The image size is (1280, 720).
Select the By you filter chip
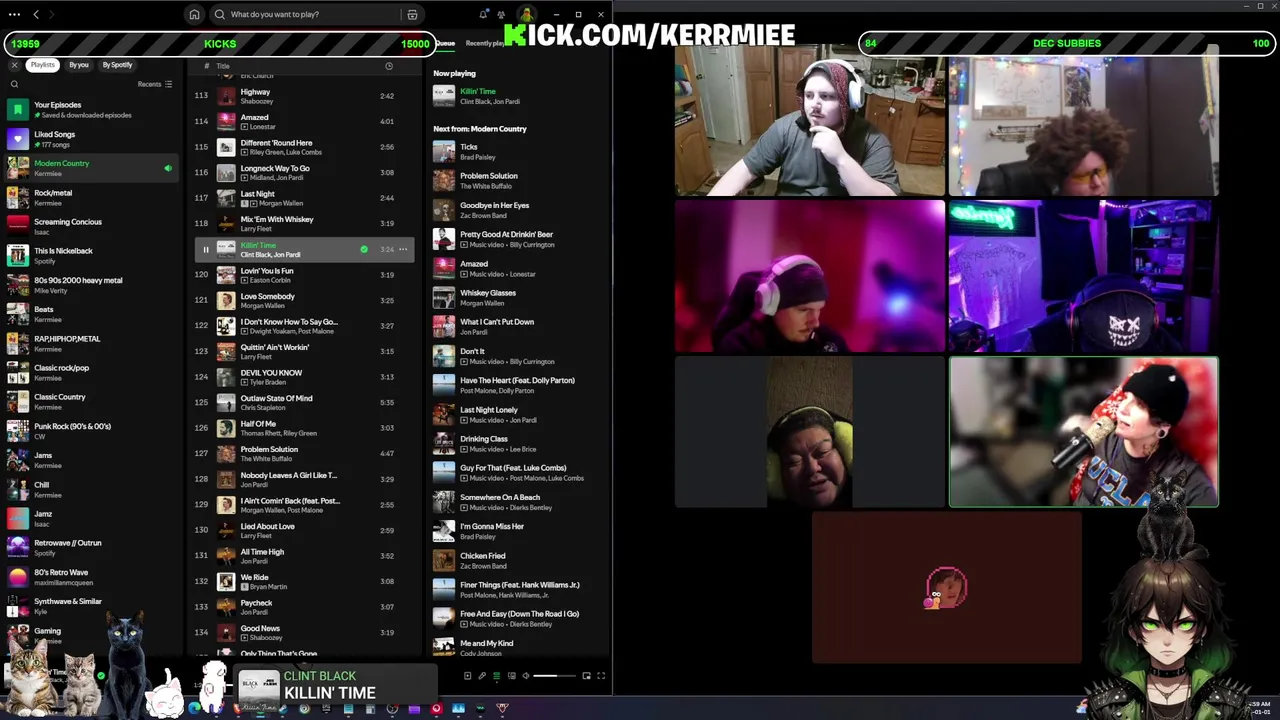point(79,65)
